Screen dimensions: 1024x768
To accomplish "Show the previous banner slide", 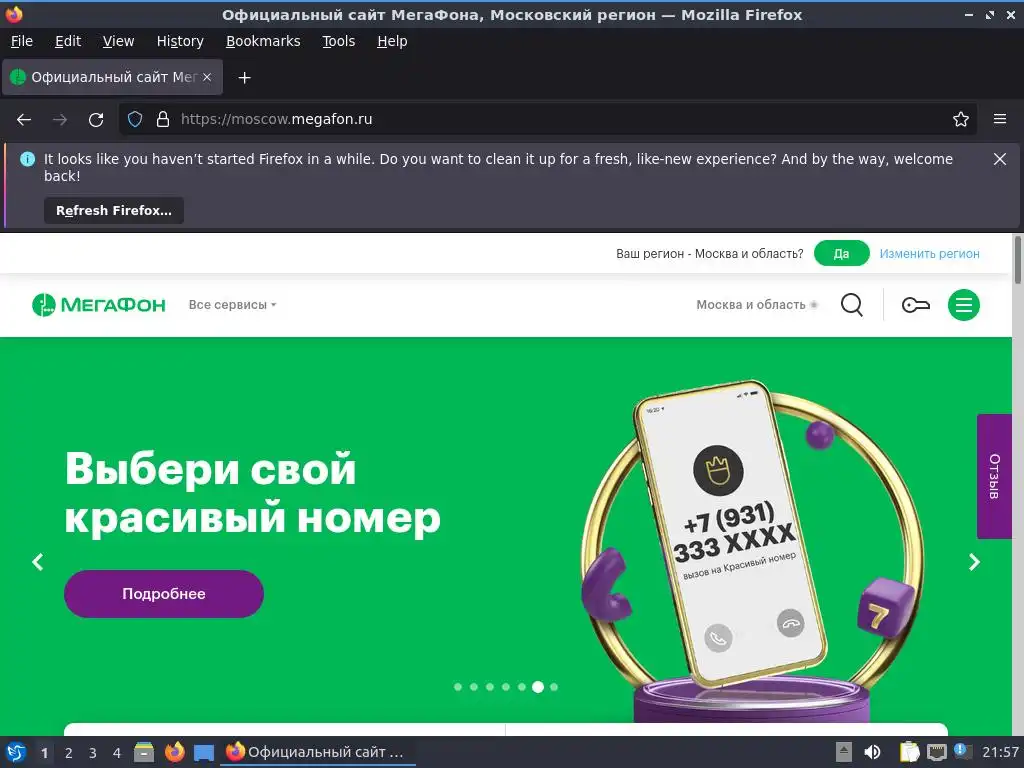I will [x=38, y=562].
